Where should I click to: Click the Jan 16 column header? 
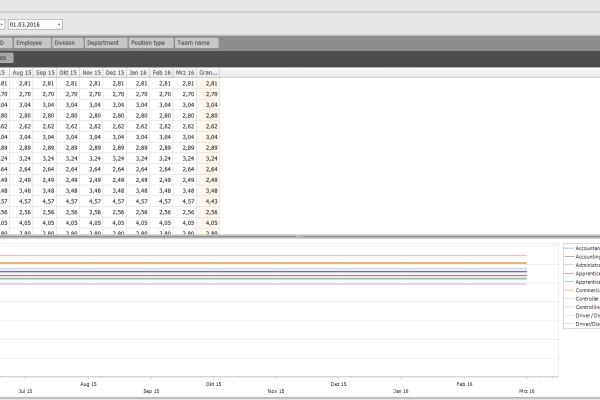139,73
